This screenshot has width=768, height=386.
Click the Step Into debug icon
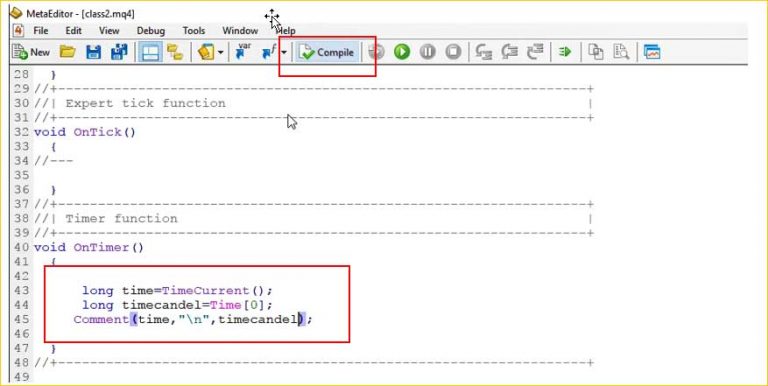(x=484, y=52)
